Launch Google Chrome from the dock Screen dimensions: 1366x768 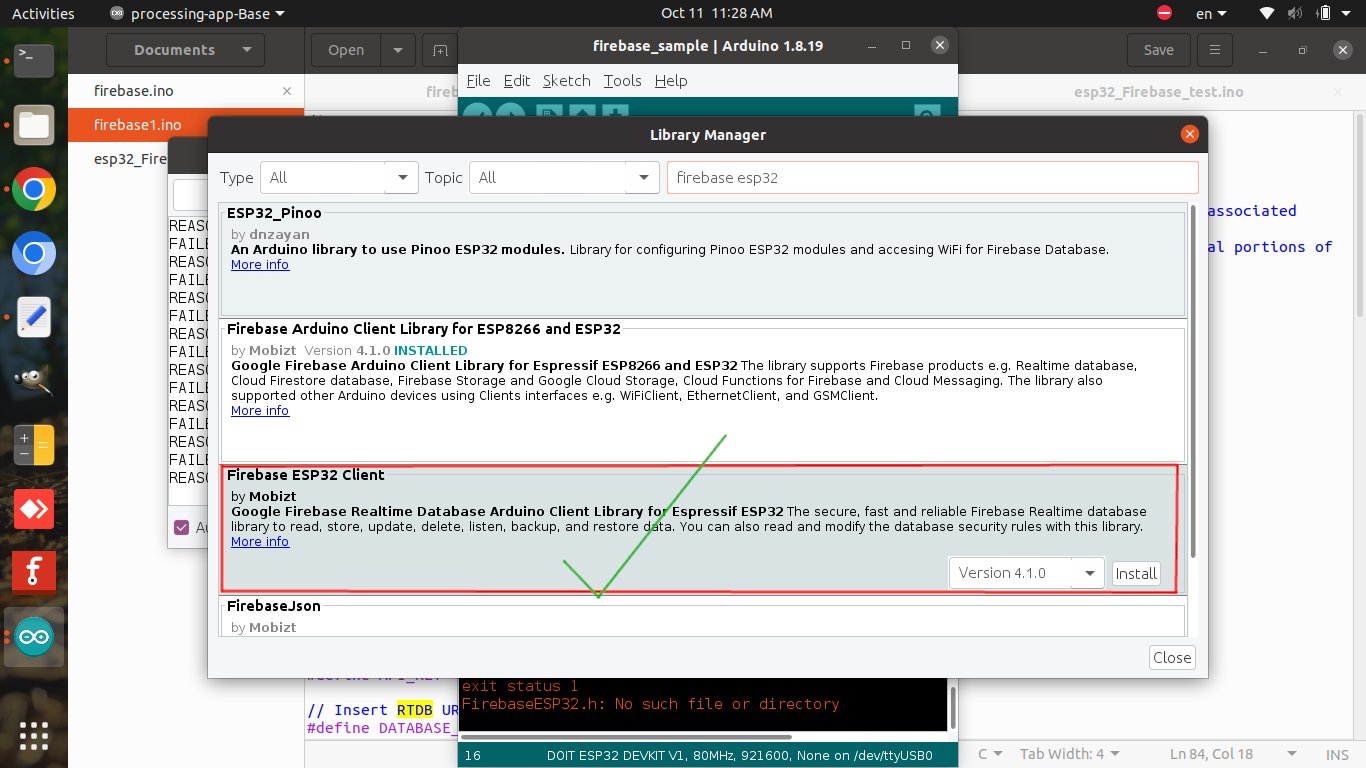click(34, 189)
